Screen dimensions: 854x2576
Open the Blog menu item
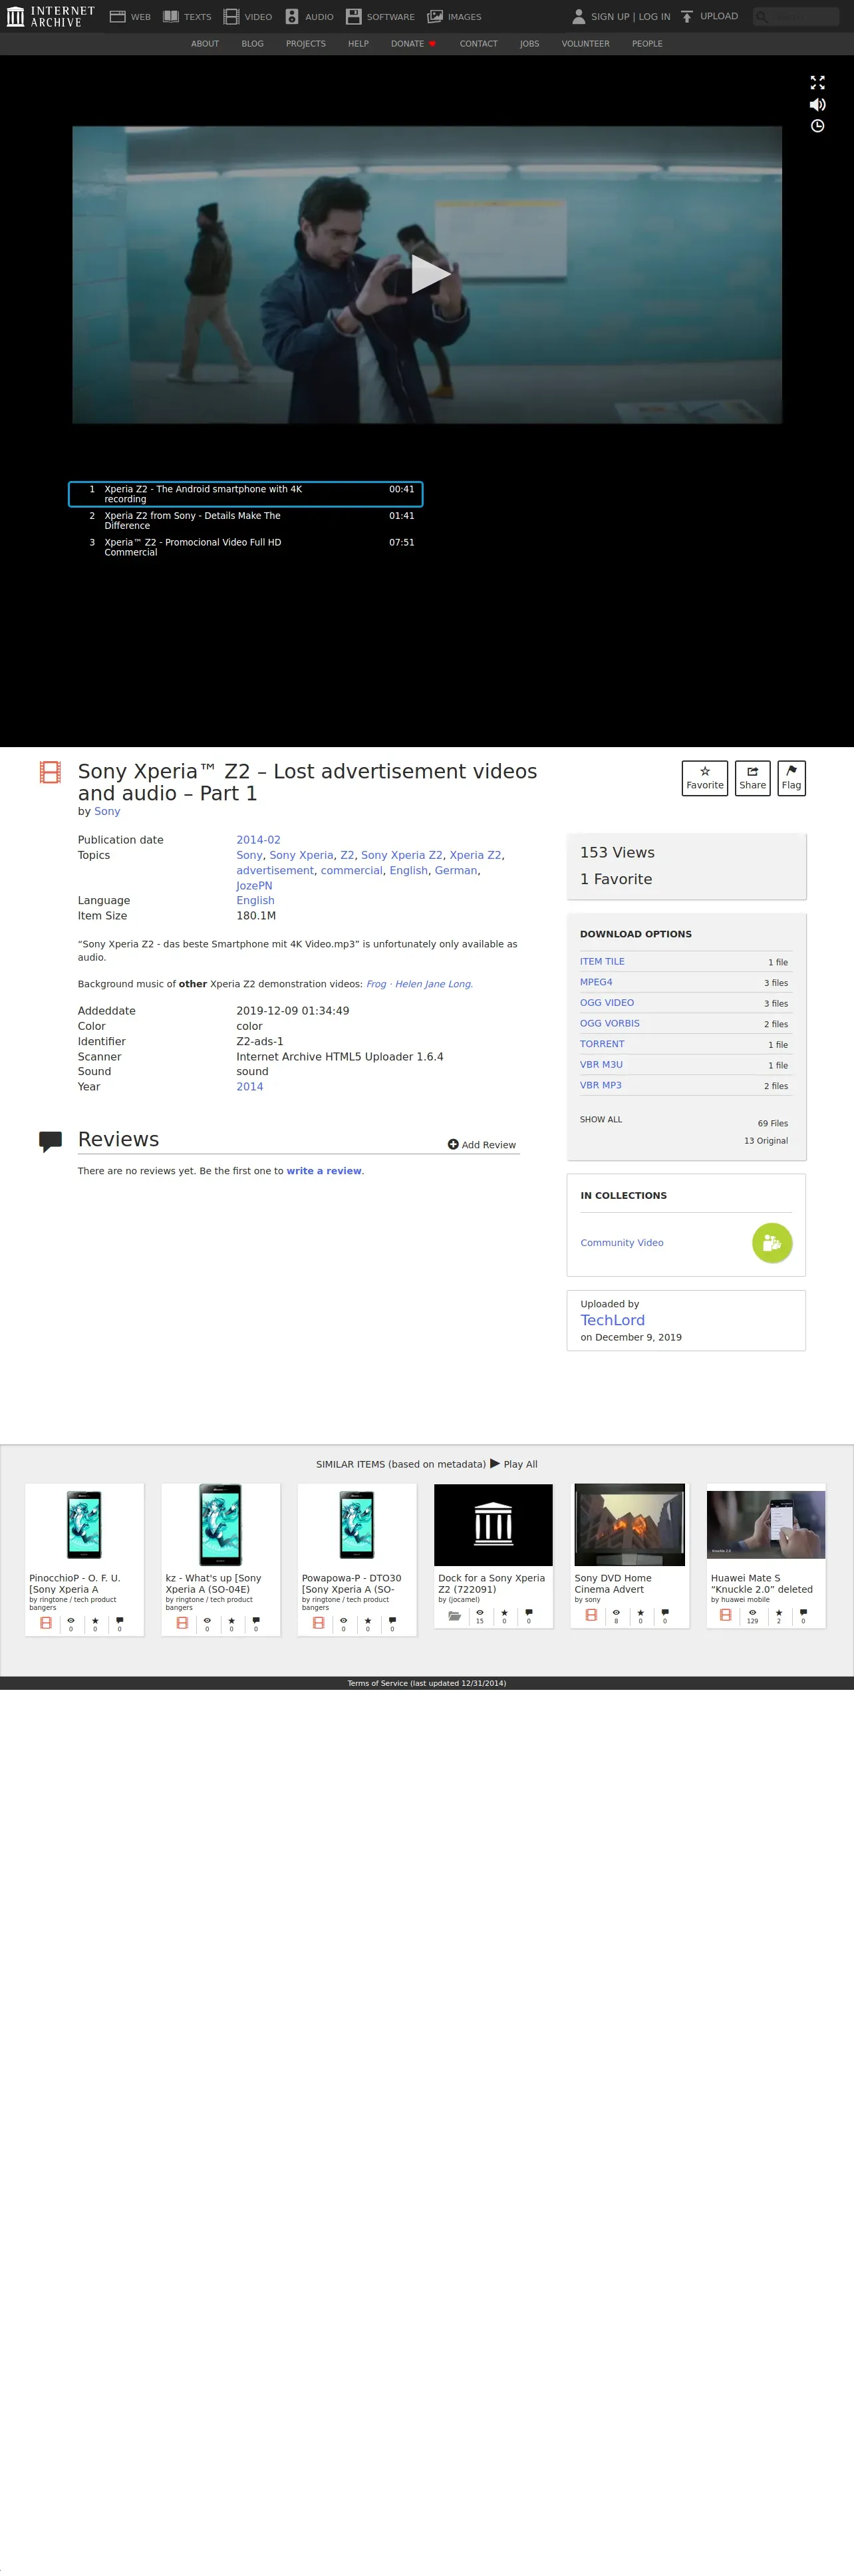pyautogui.click(x=252, y=44)
